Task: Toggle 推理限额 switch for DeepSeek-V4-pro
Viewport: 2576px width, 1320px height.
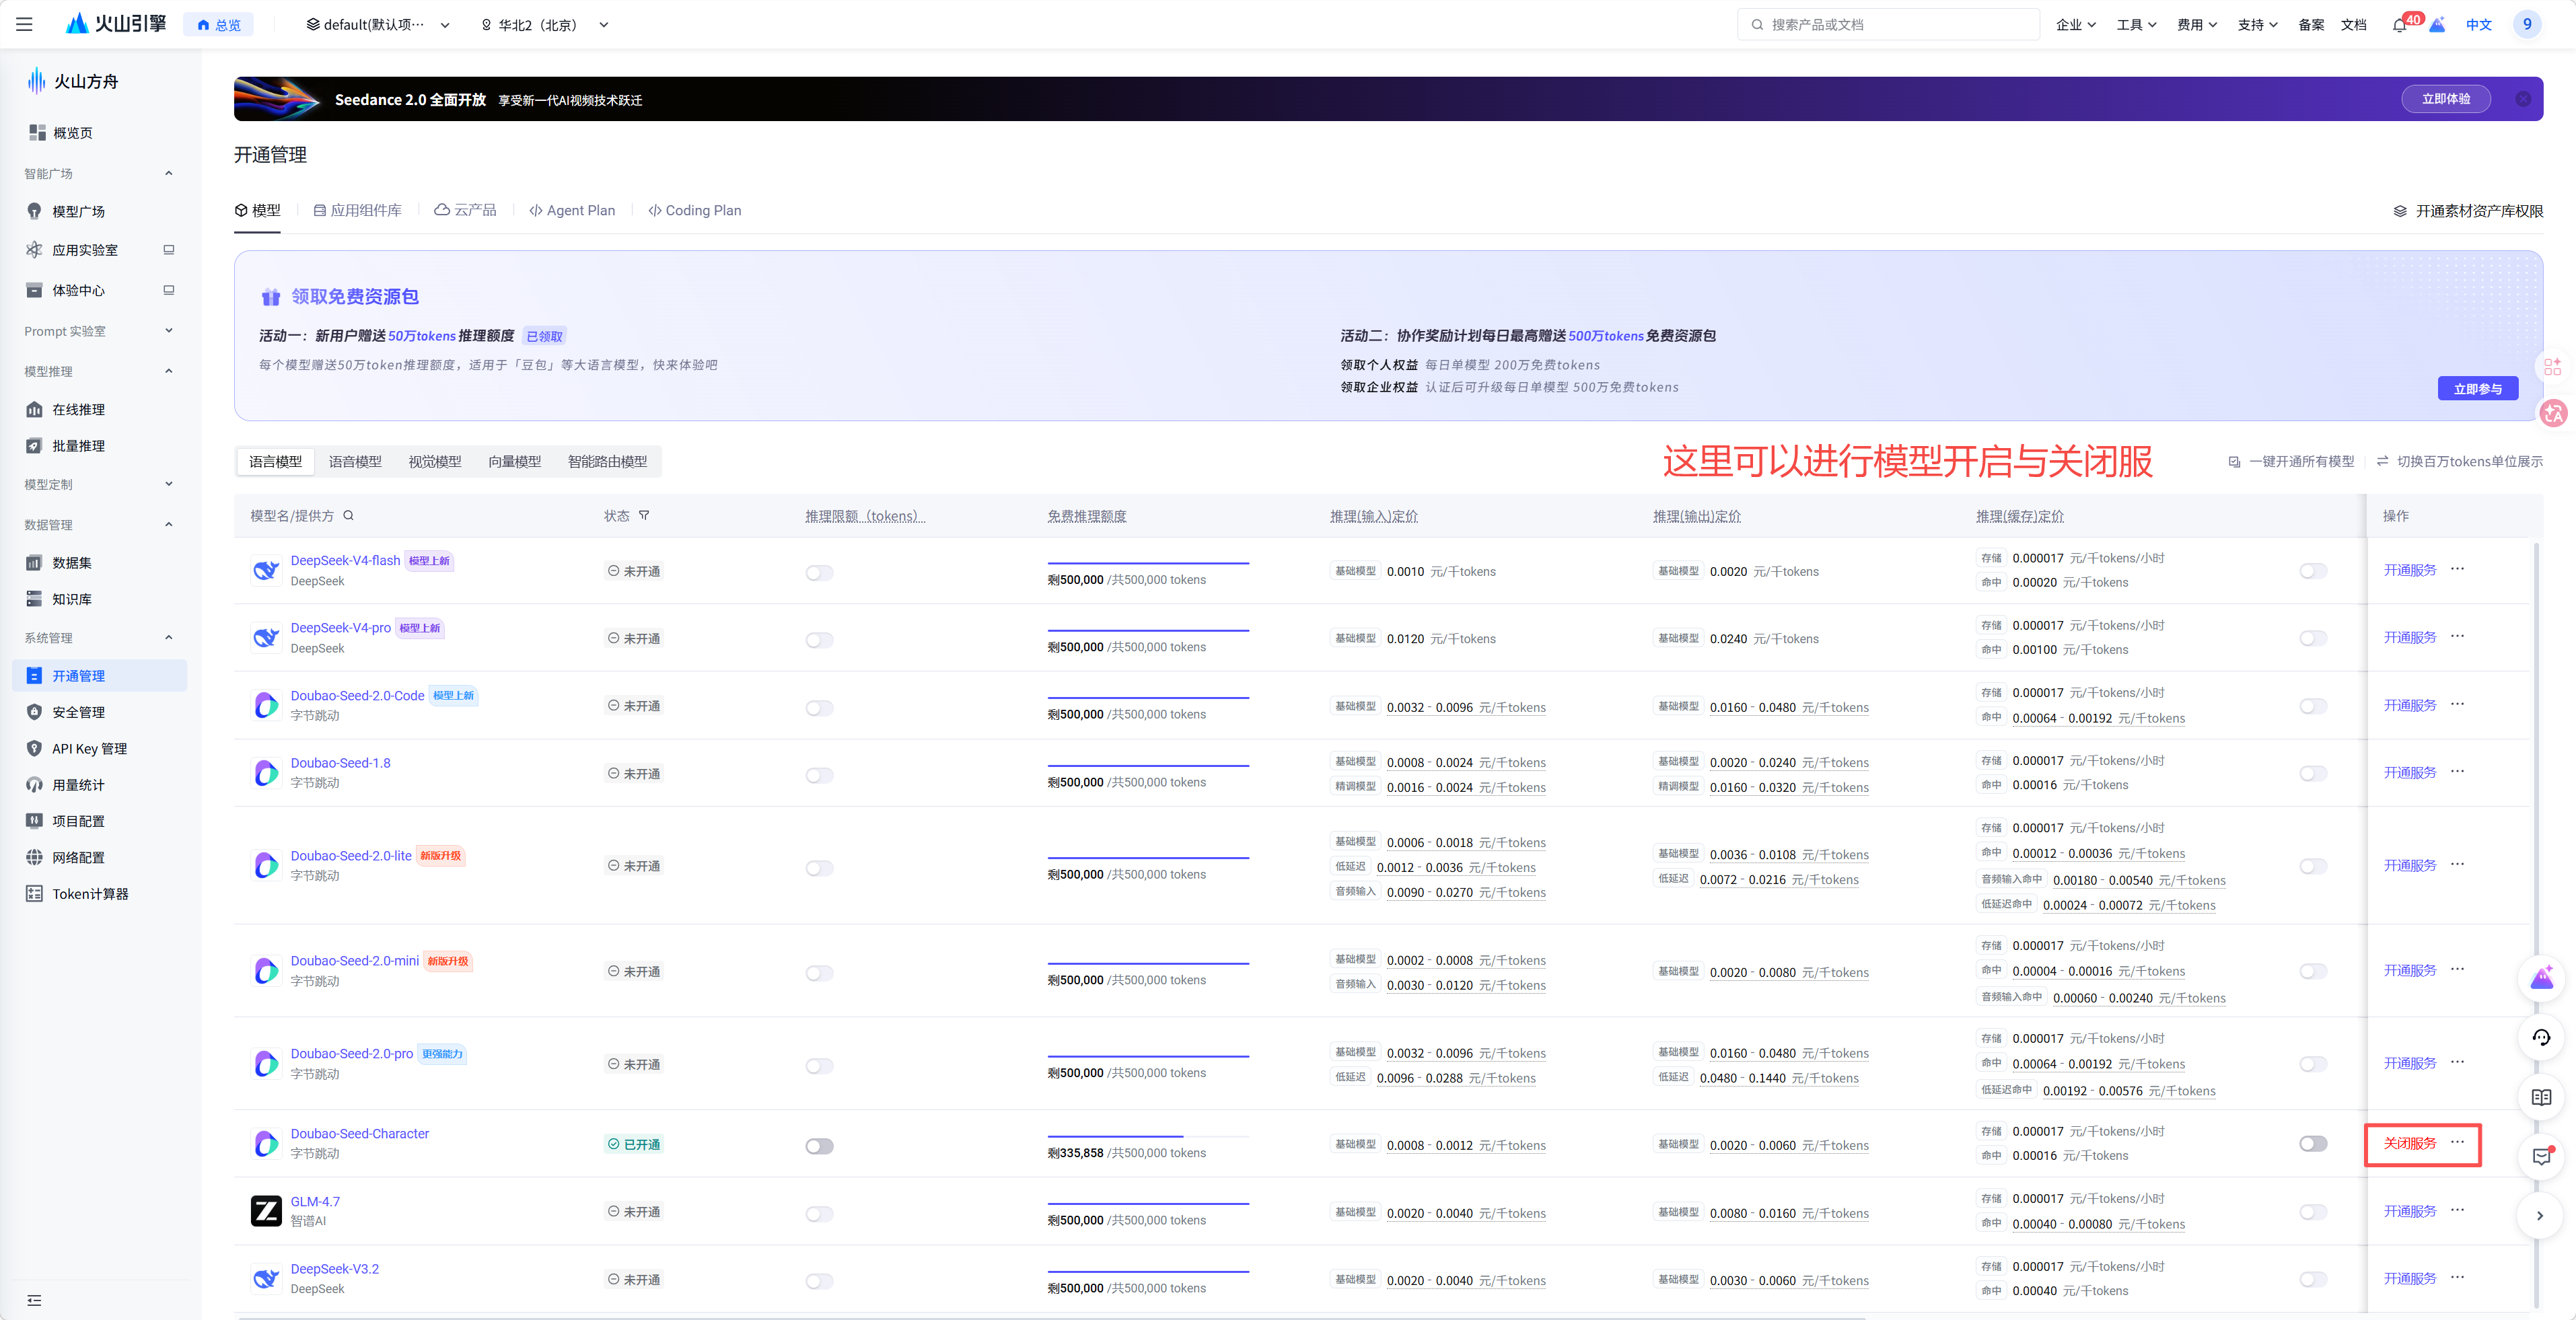Action: click(819, 640)
